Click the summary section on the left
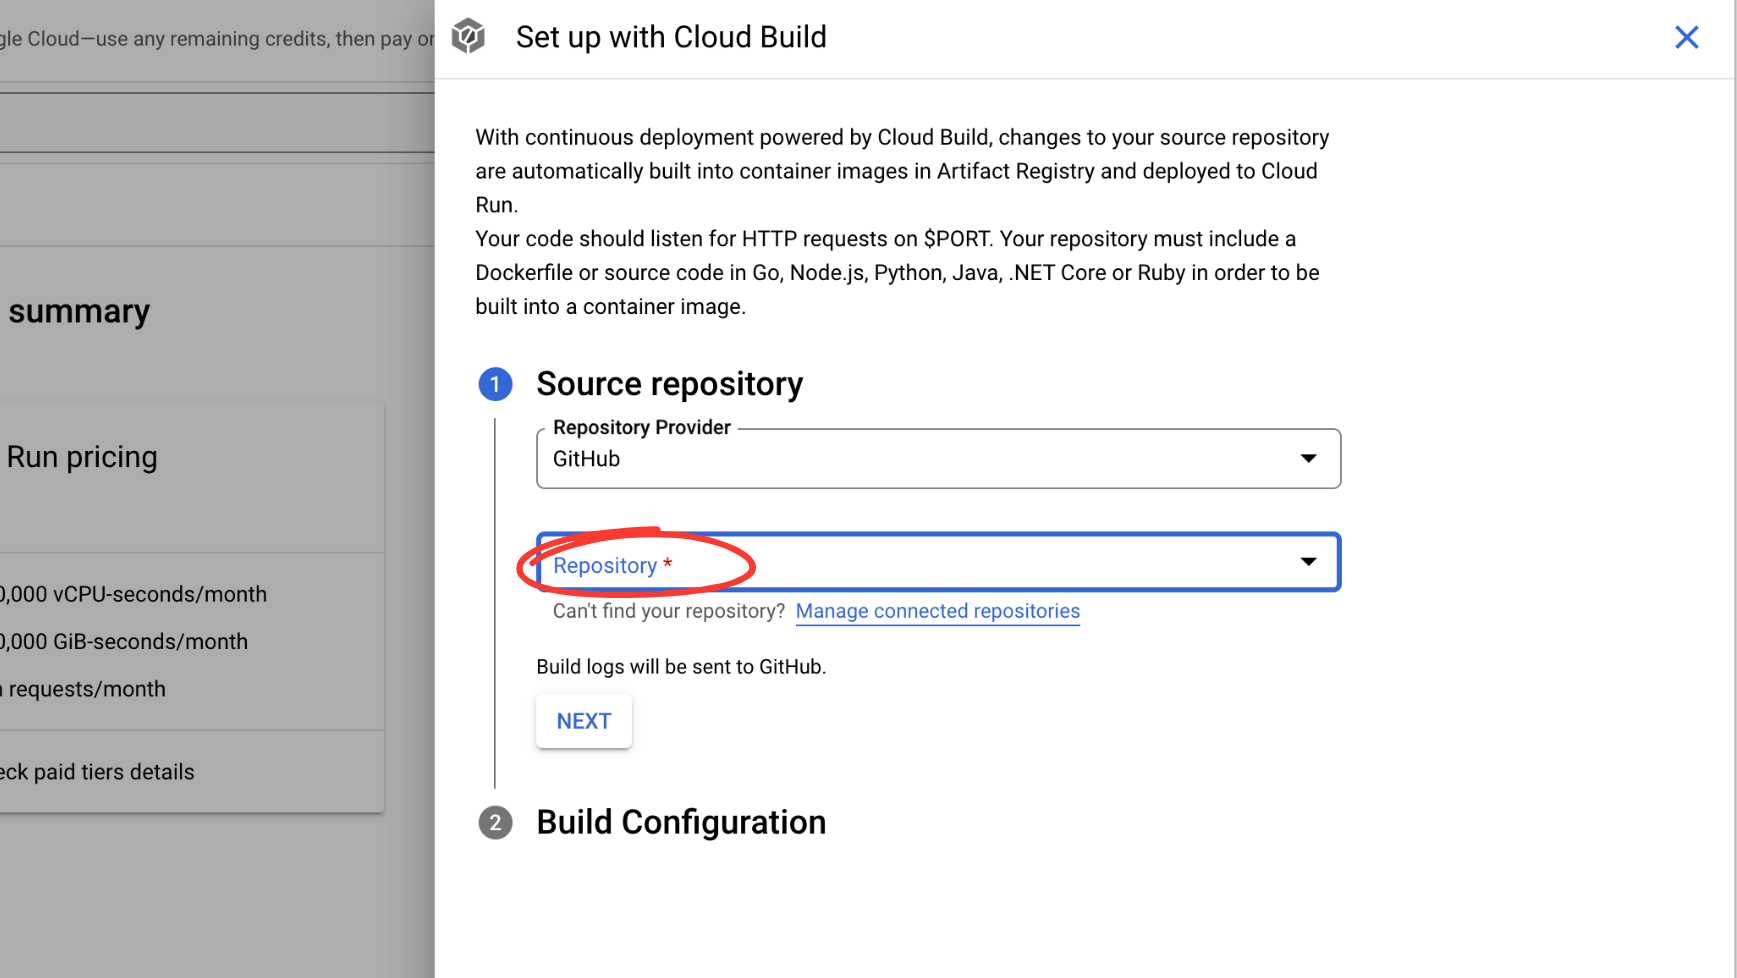1737x978 pixels. pos(79,311)
